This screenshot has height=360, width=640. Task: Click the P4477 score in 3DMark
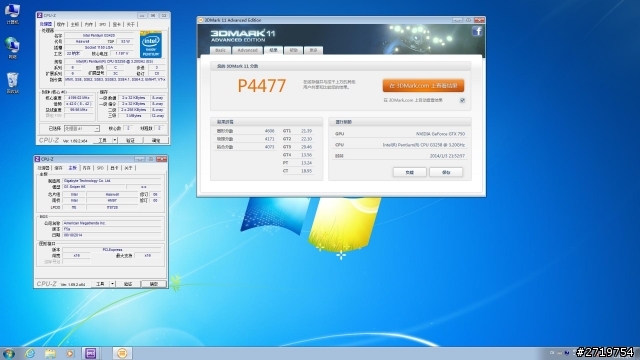click(262, 86)
